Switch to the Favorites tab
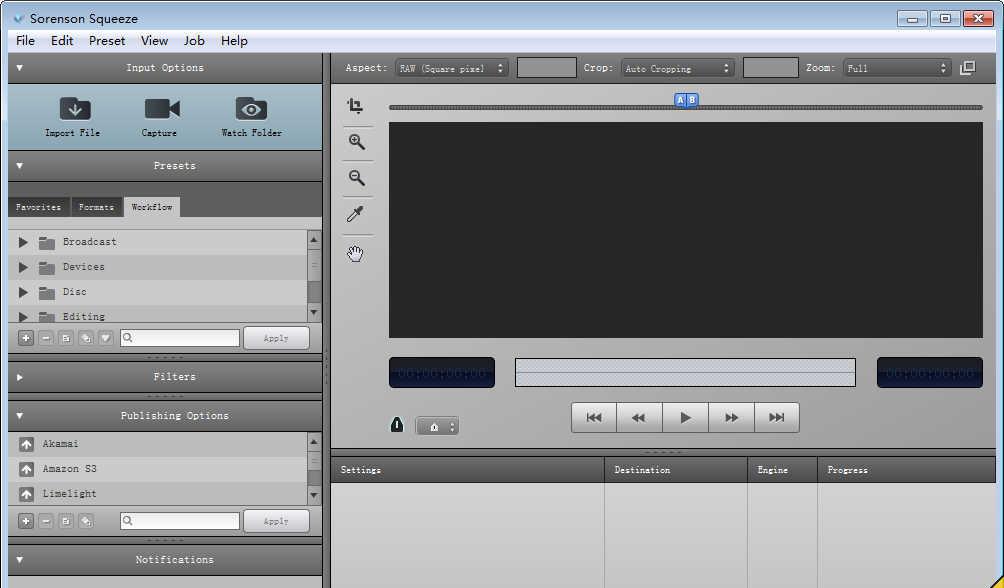Viewport: 1004px width, 588px height. click(x=39, y=207)
